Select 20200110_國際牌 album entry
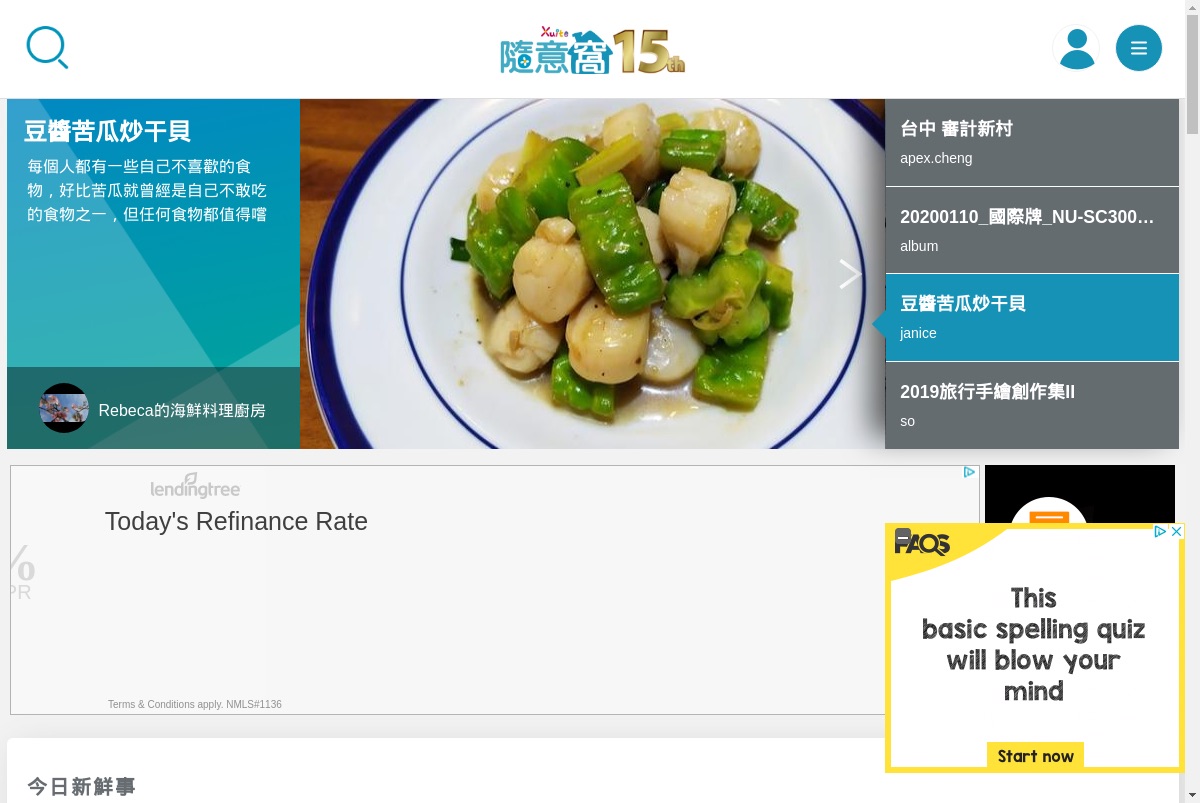Viewport: 1200px width, 803px height. [1032, 230]
